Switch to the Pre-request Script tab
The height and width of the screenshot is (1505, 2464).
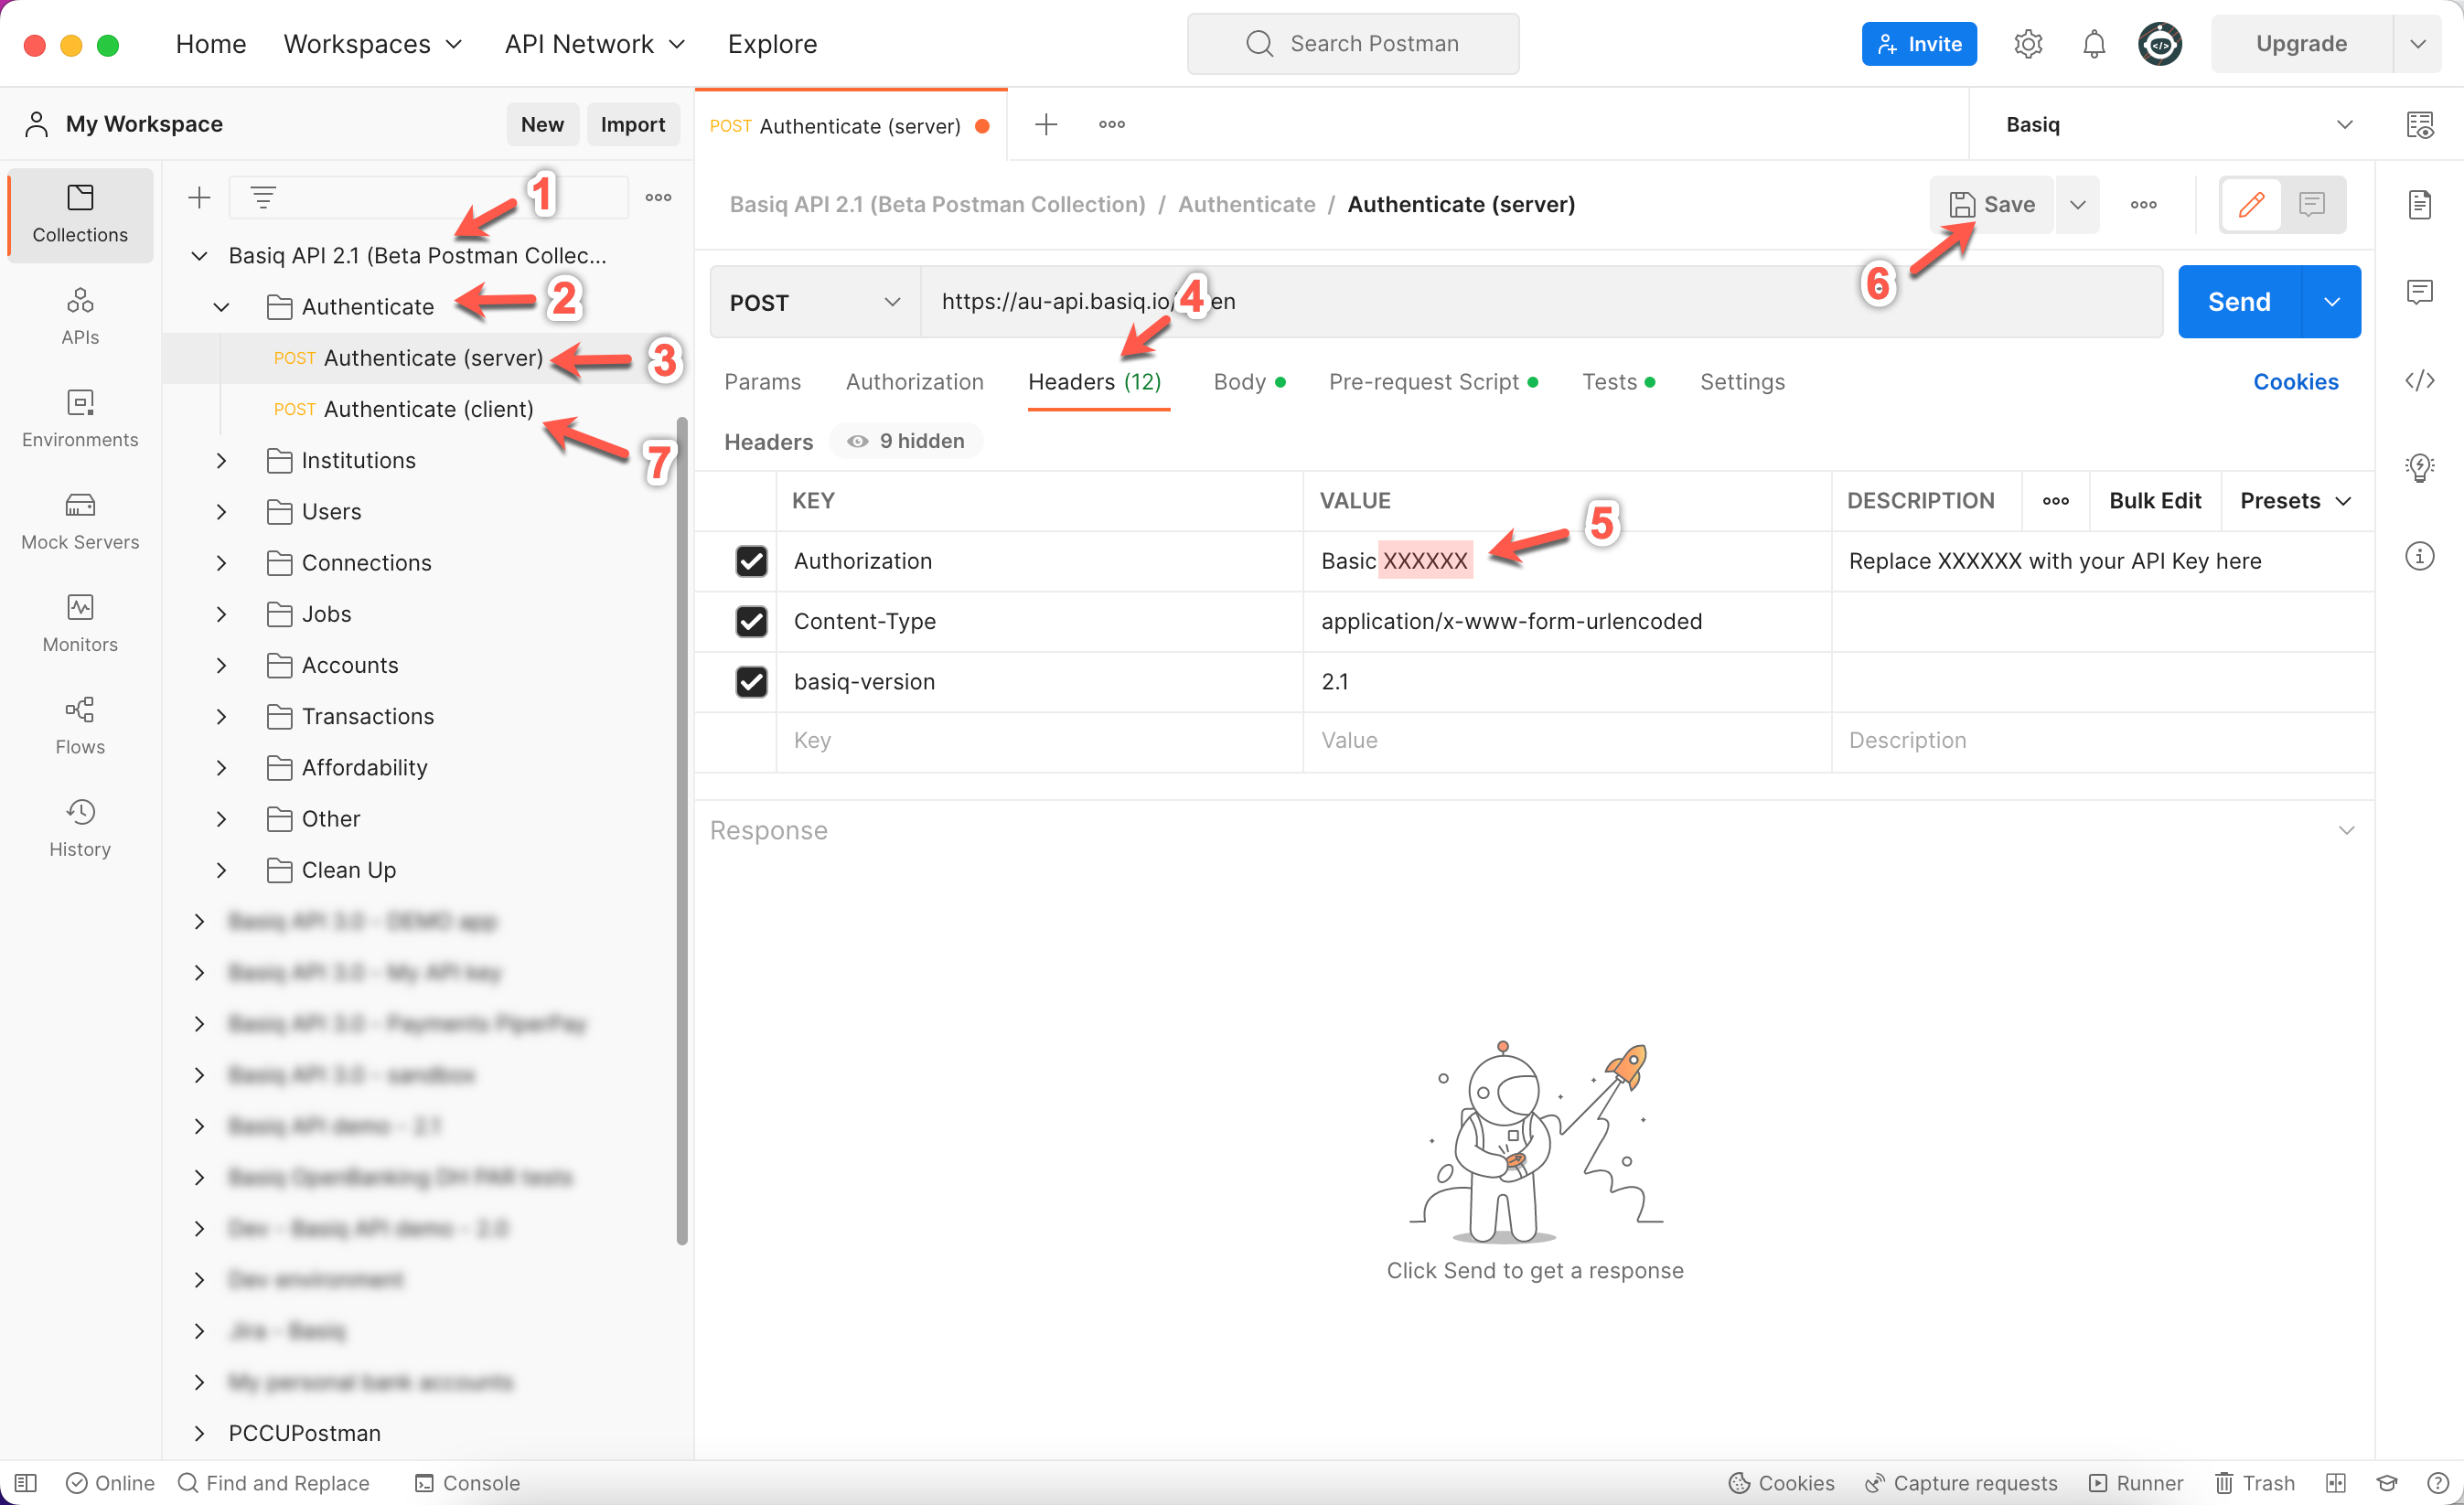[1423, 382]
